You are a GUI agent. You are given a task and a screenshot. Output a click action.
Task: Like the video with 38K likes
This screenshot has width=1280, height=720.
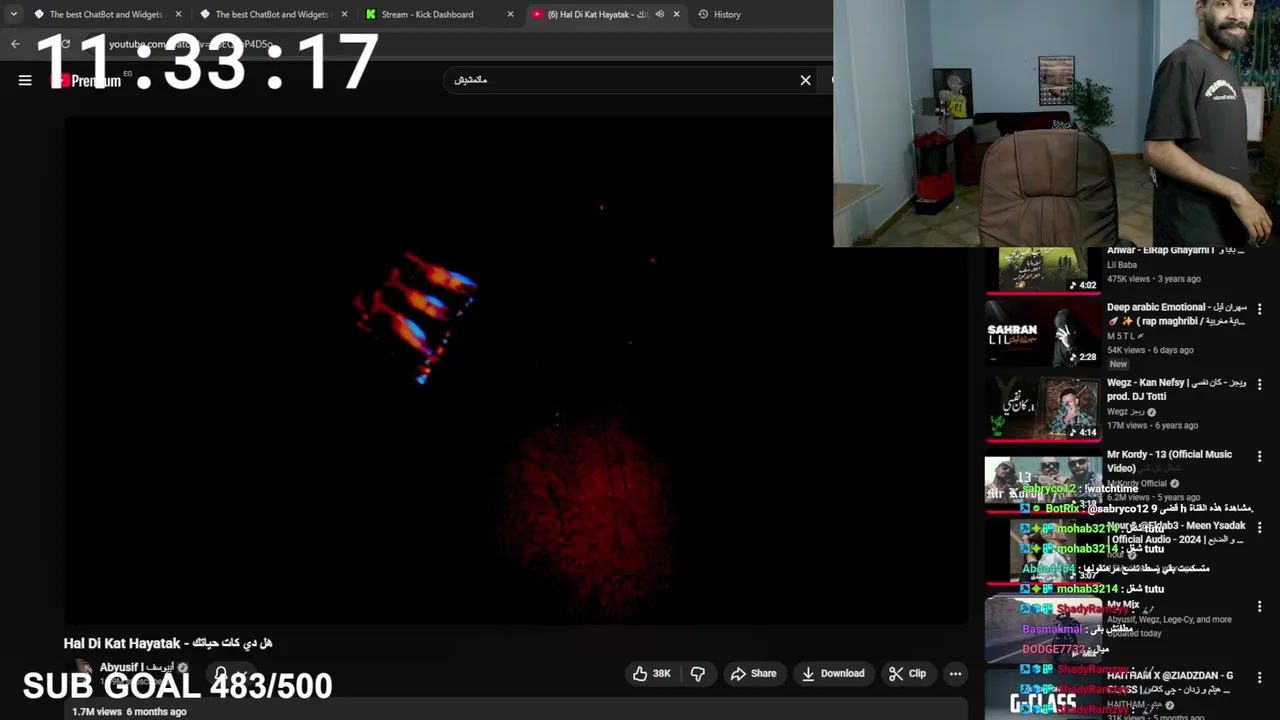[x=651, y=673]
